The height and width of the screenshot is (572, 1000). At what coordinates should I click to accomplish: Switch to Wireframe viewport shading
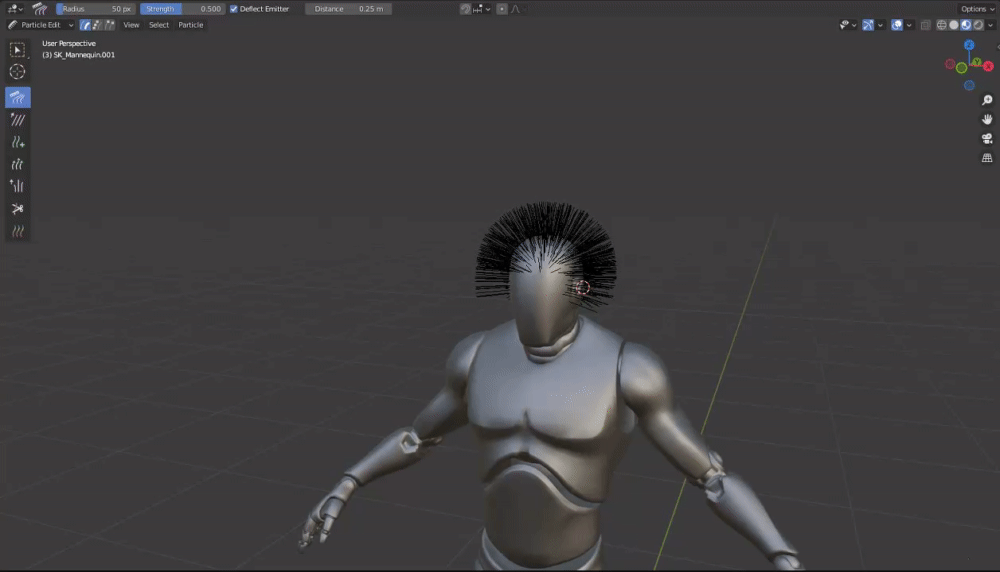click(x=941, y=25)
